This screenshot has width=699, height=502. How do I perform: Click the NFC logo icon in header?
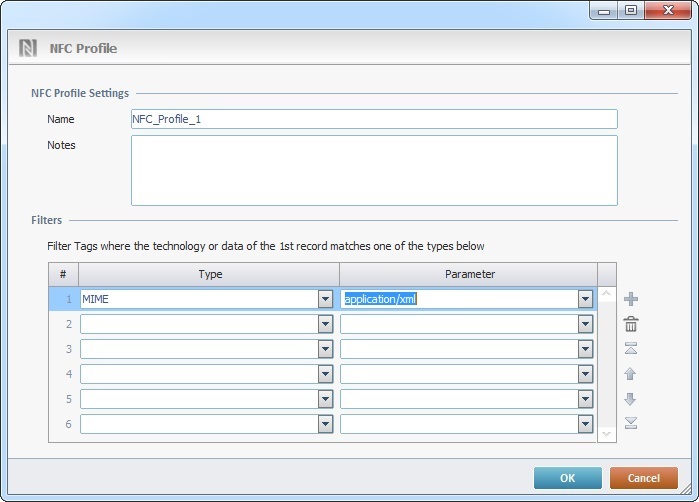[x=28, y=48]
